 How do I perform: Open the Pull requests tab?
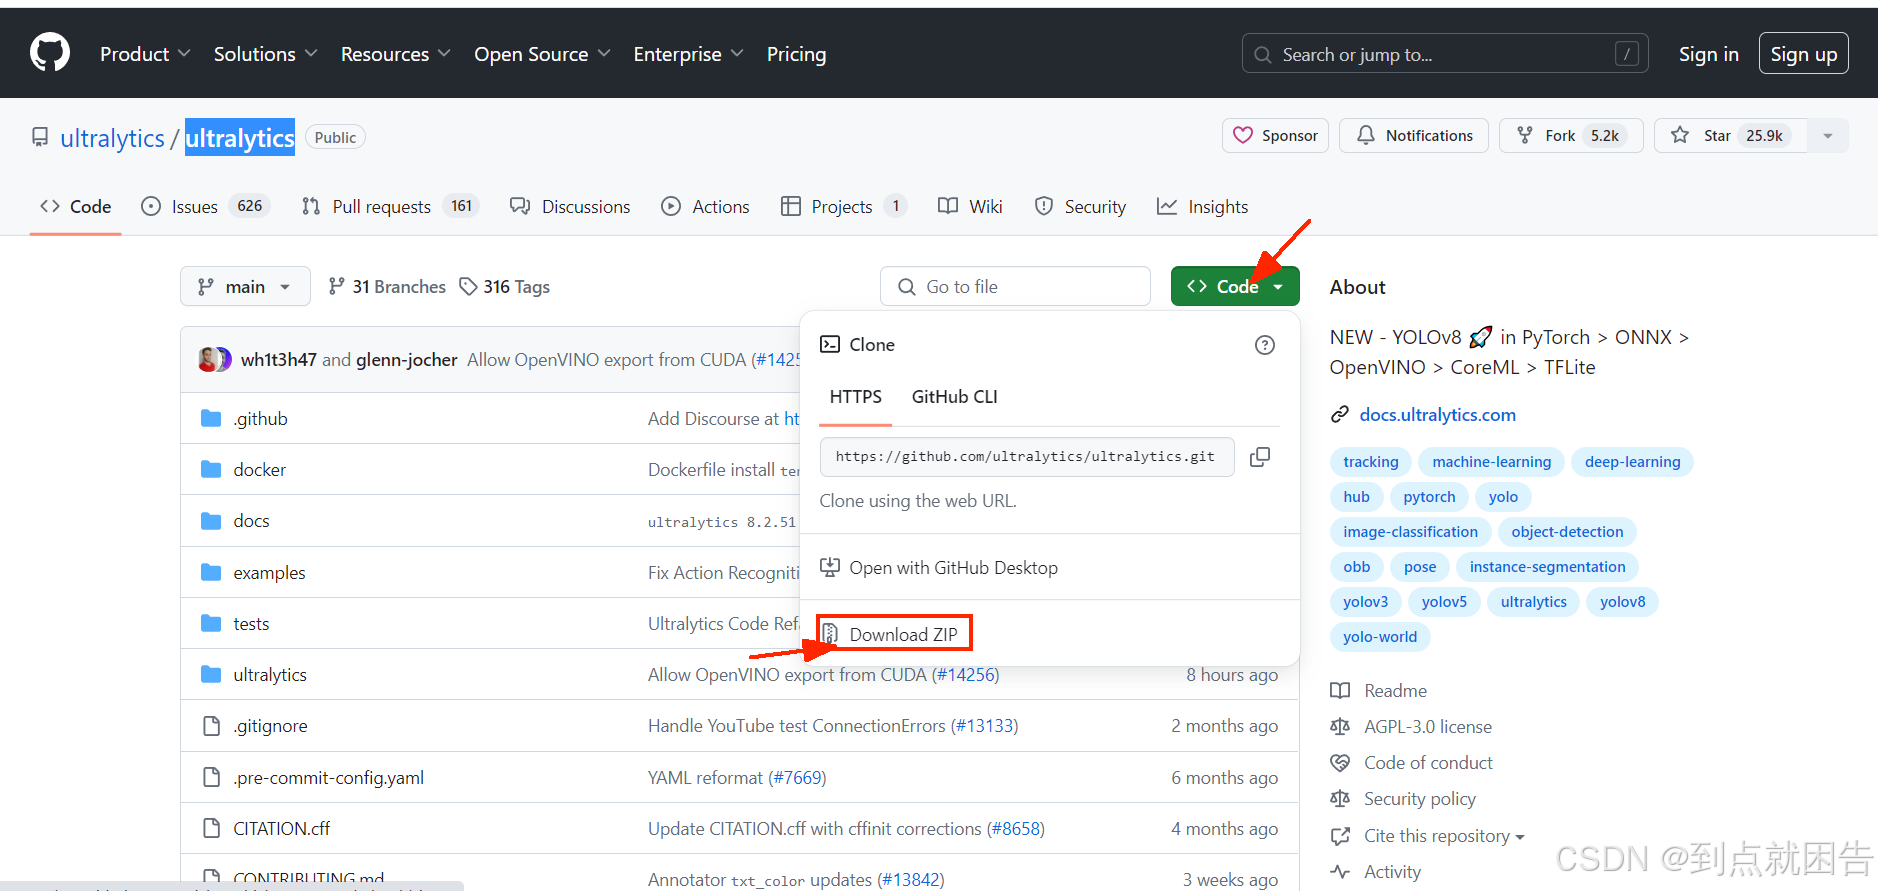click(390, 207)
